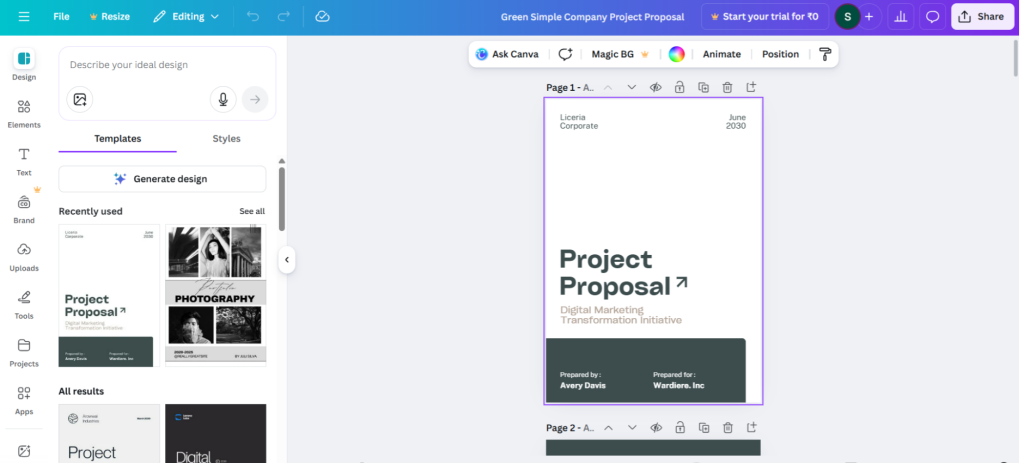Click Position in the toolbar

click(x=780, y=54)
